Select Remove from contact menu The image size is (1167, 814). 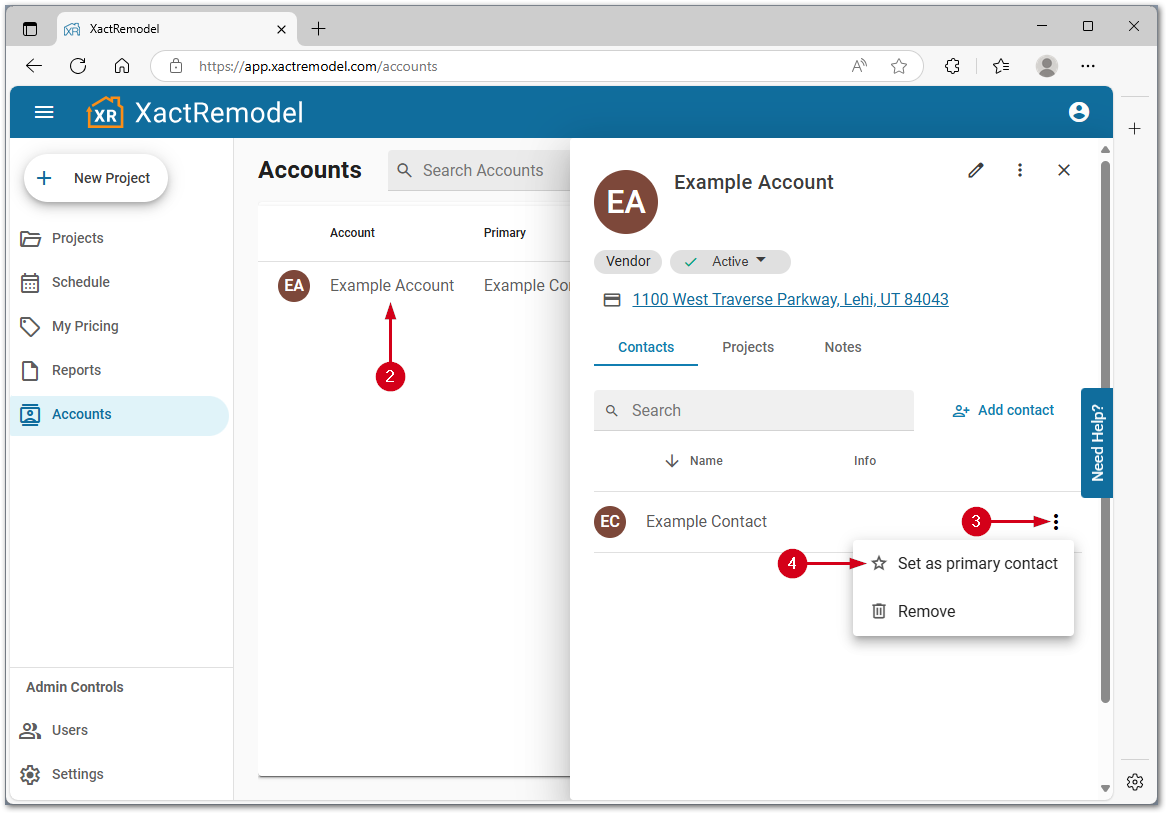(x=963, y=612)
